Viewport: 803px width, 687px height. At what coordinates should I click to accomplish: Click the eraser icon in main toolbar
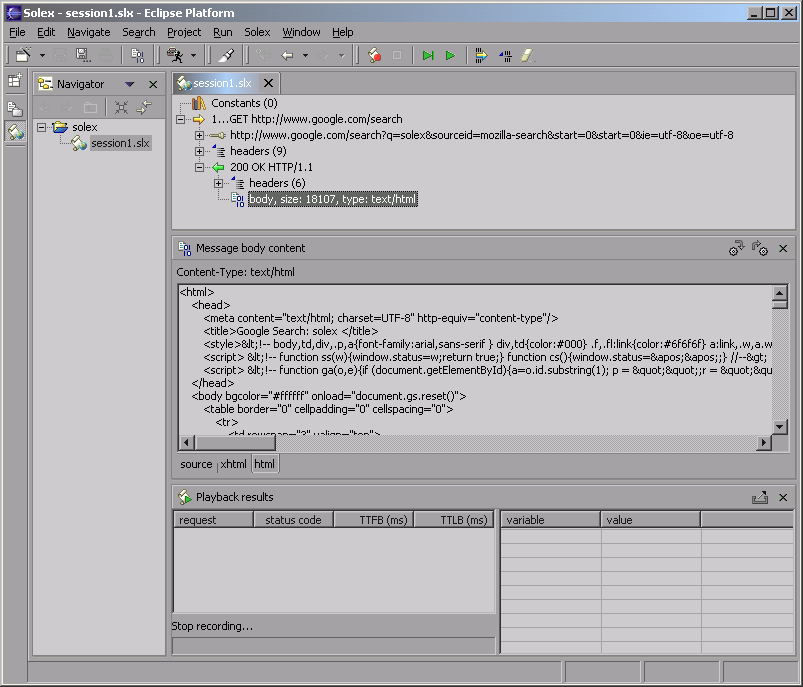click(x=528, y=56)
